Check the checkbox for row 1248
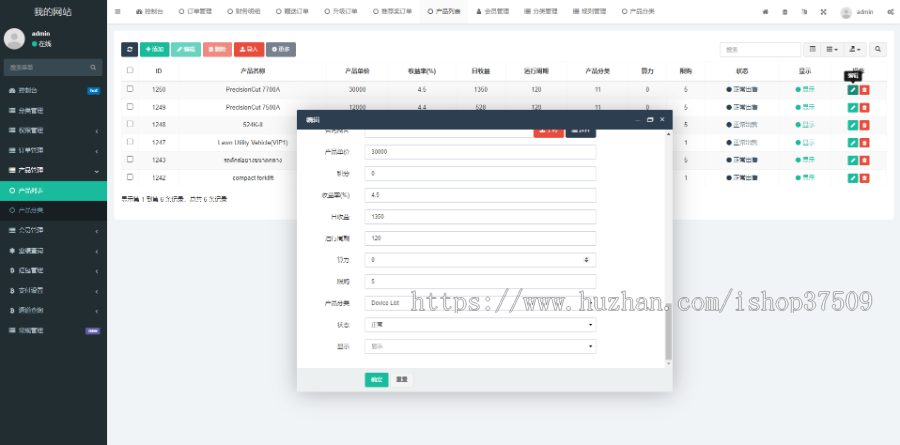The image size is (900, 445). [x=130, y=123]
